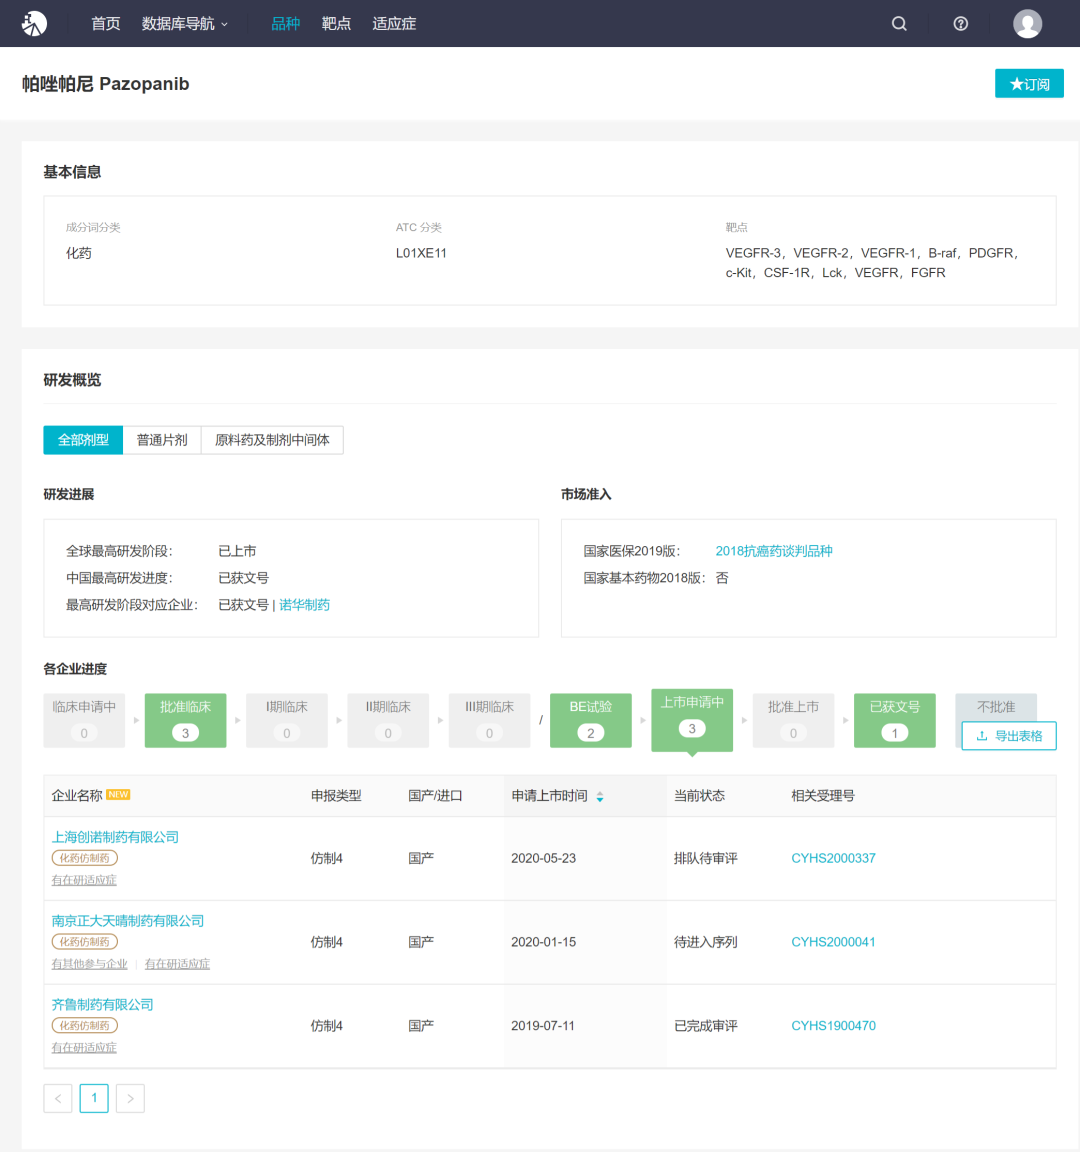Image resolution: width=1080 pixels, height=1152 pixels.
Task: Open the 适应症 nav item
Action: pyautogui.click(x=394, y=24)
